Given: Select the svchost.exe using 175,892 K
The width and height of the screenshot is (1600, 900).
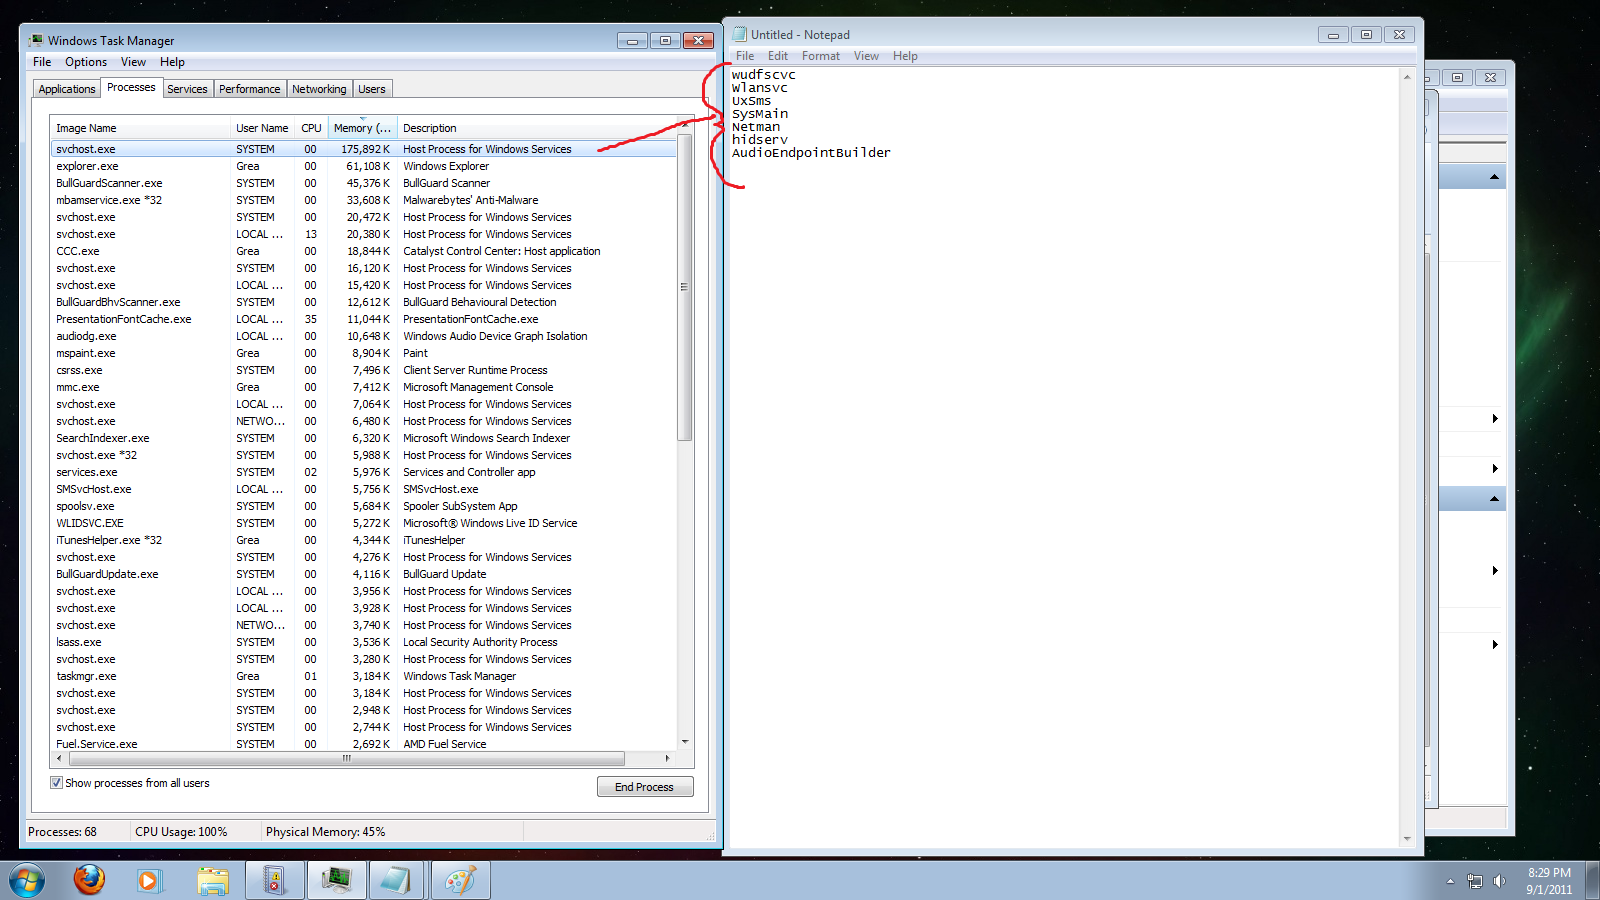Looking at the screenshot, I should (x=364, y=149).
